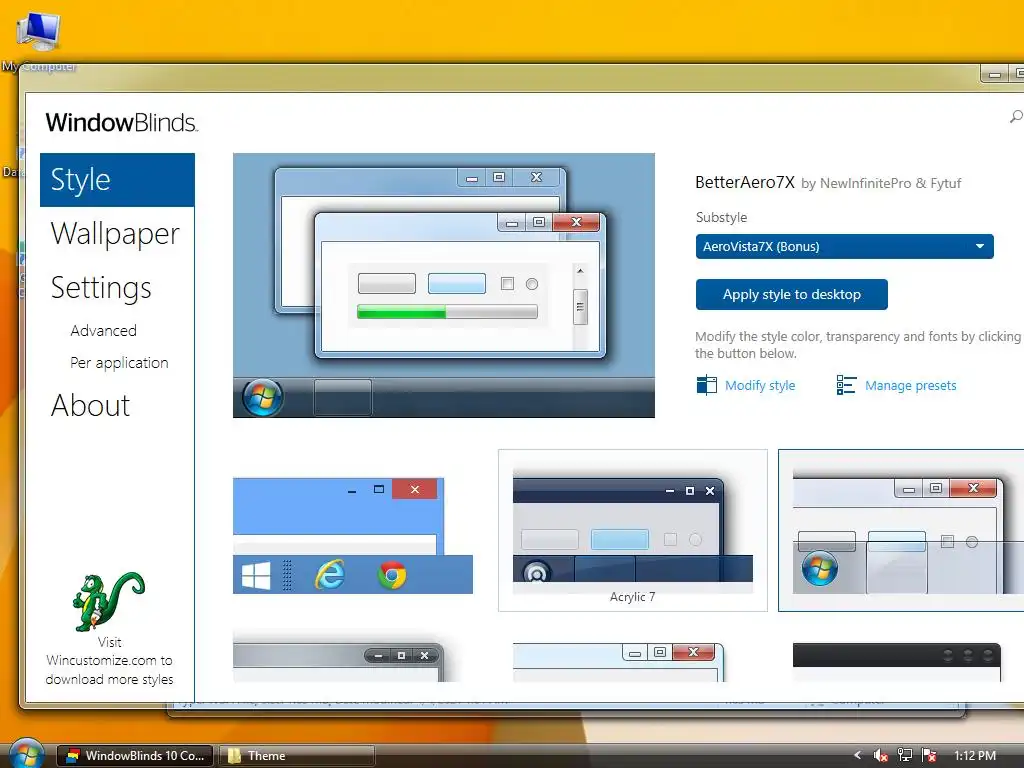Open Per application settings
Image resolution: width=1024 pixels, height=768 pixels.
tap(119, 362)
